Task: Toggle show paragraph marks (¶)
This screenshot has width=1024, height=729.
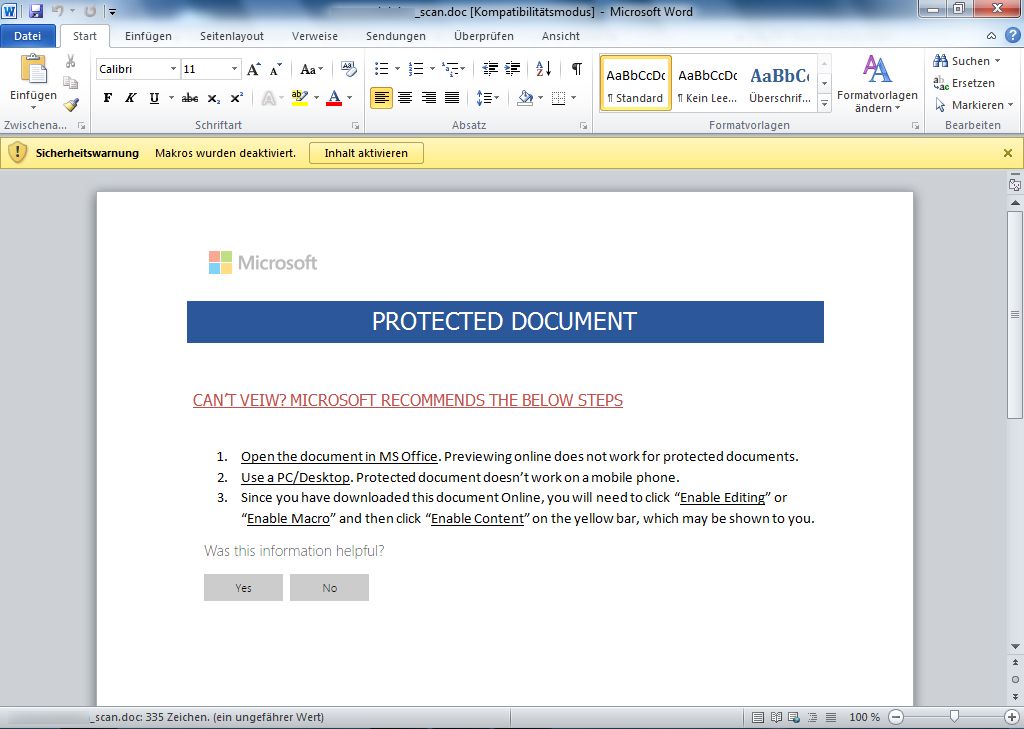Action: pyautogui.click(x=577, y=69)
